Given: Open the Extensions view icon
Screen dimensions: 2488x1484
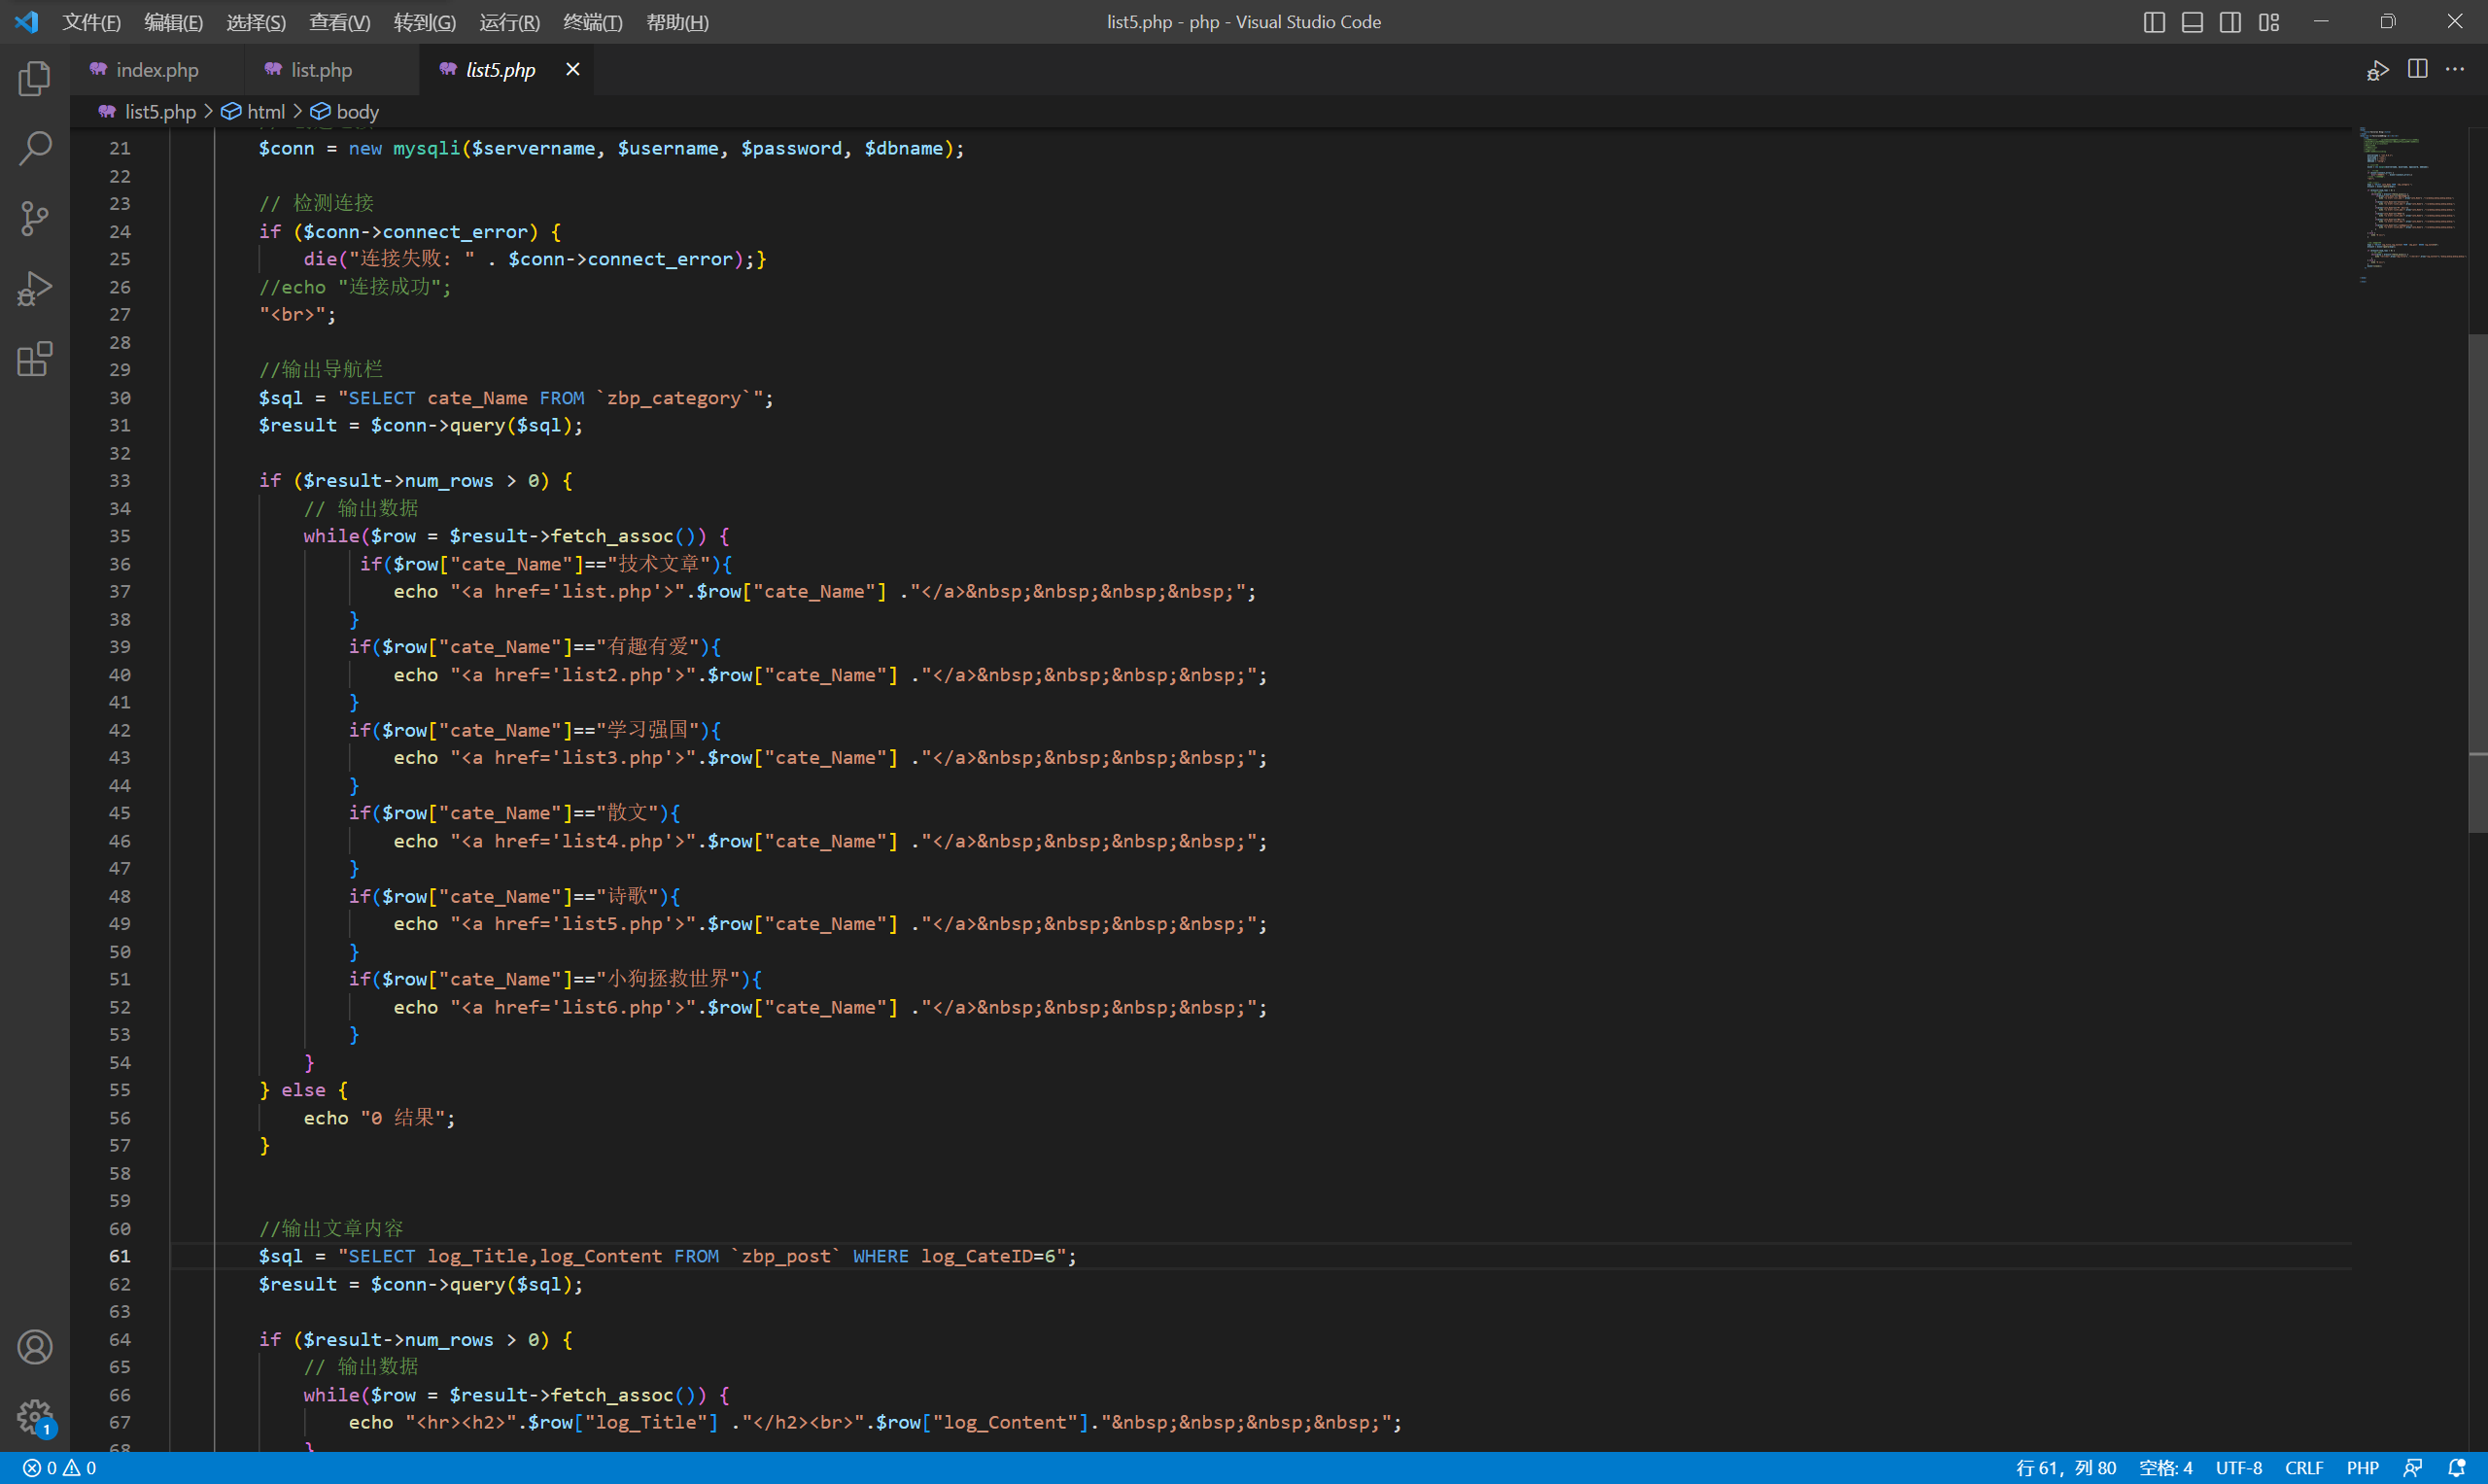Looking at the screenshot, I should coord(34,359).
